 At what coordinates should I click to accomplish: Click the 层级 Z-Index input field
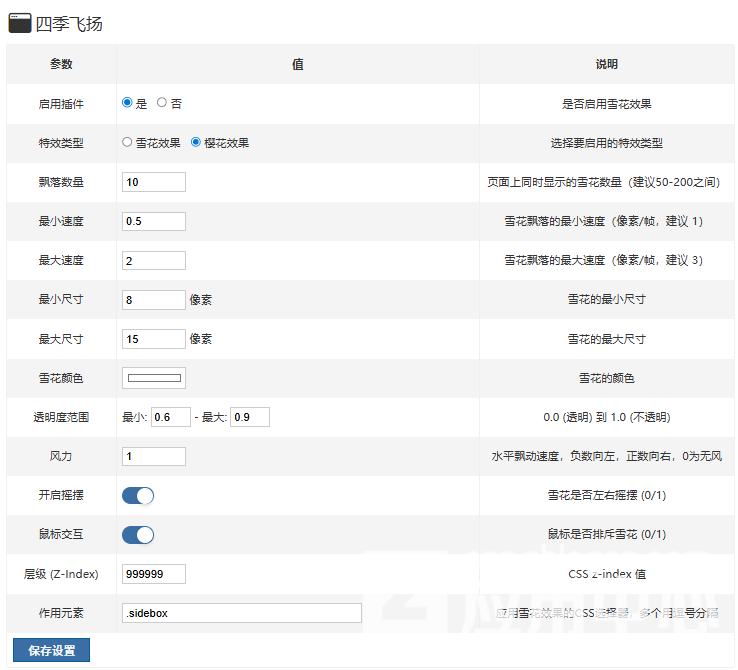tap(153, 574)
